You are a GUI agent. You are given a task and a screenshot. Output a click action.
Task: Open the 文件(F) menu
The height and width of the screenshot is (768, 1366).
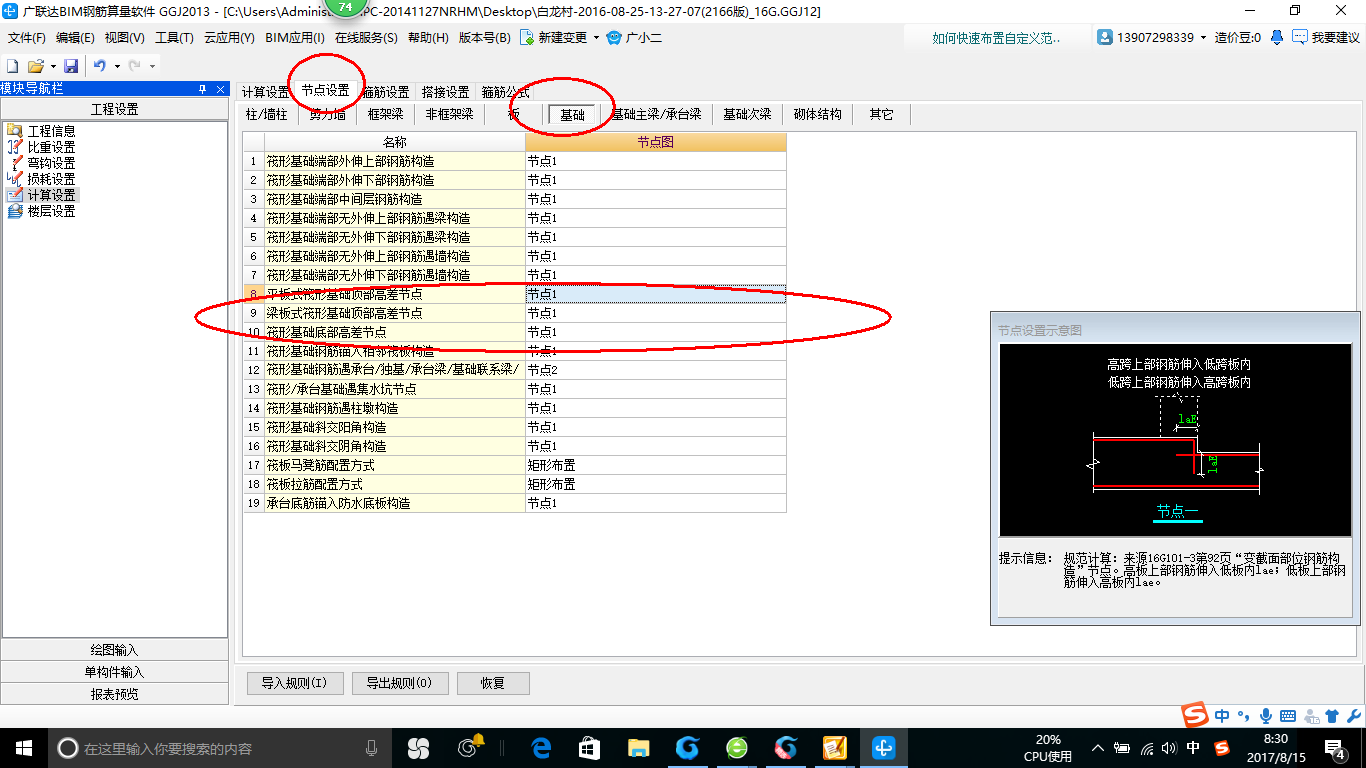27,38
